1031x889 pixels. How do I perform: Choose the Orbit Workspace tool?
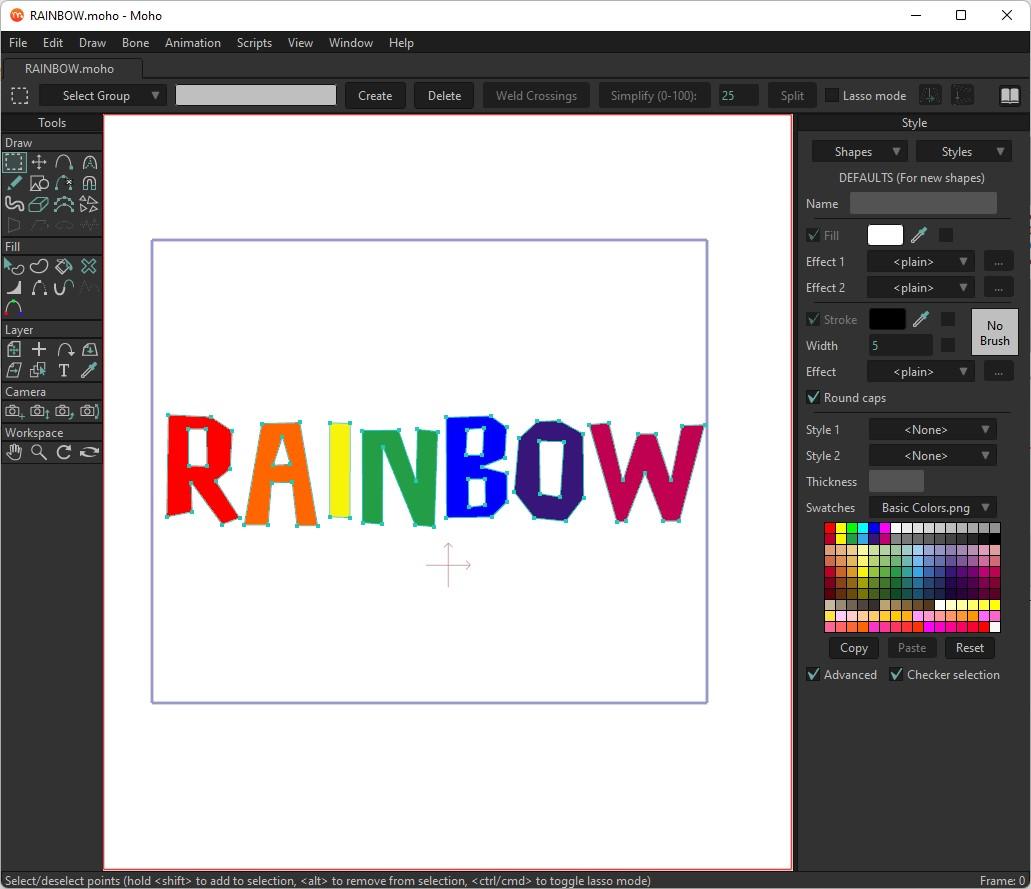89,452
